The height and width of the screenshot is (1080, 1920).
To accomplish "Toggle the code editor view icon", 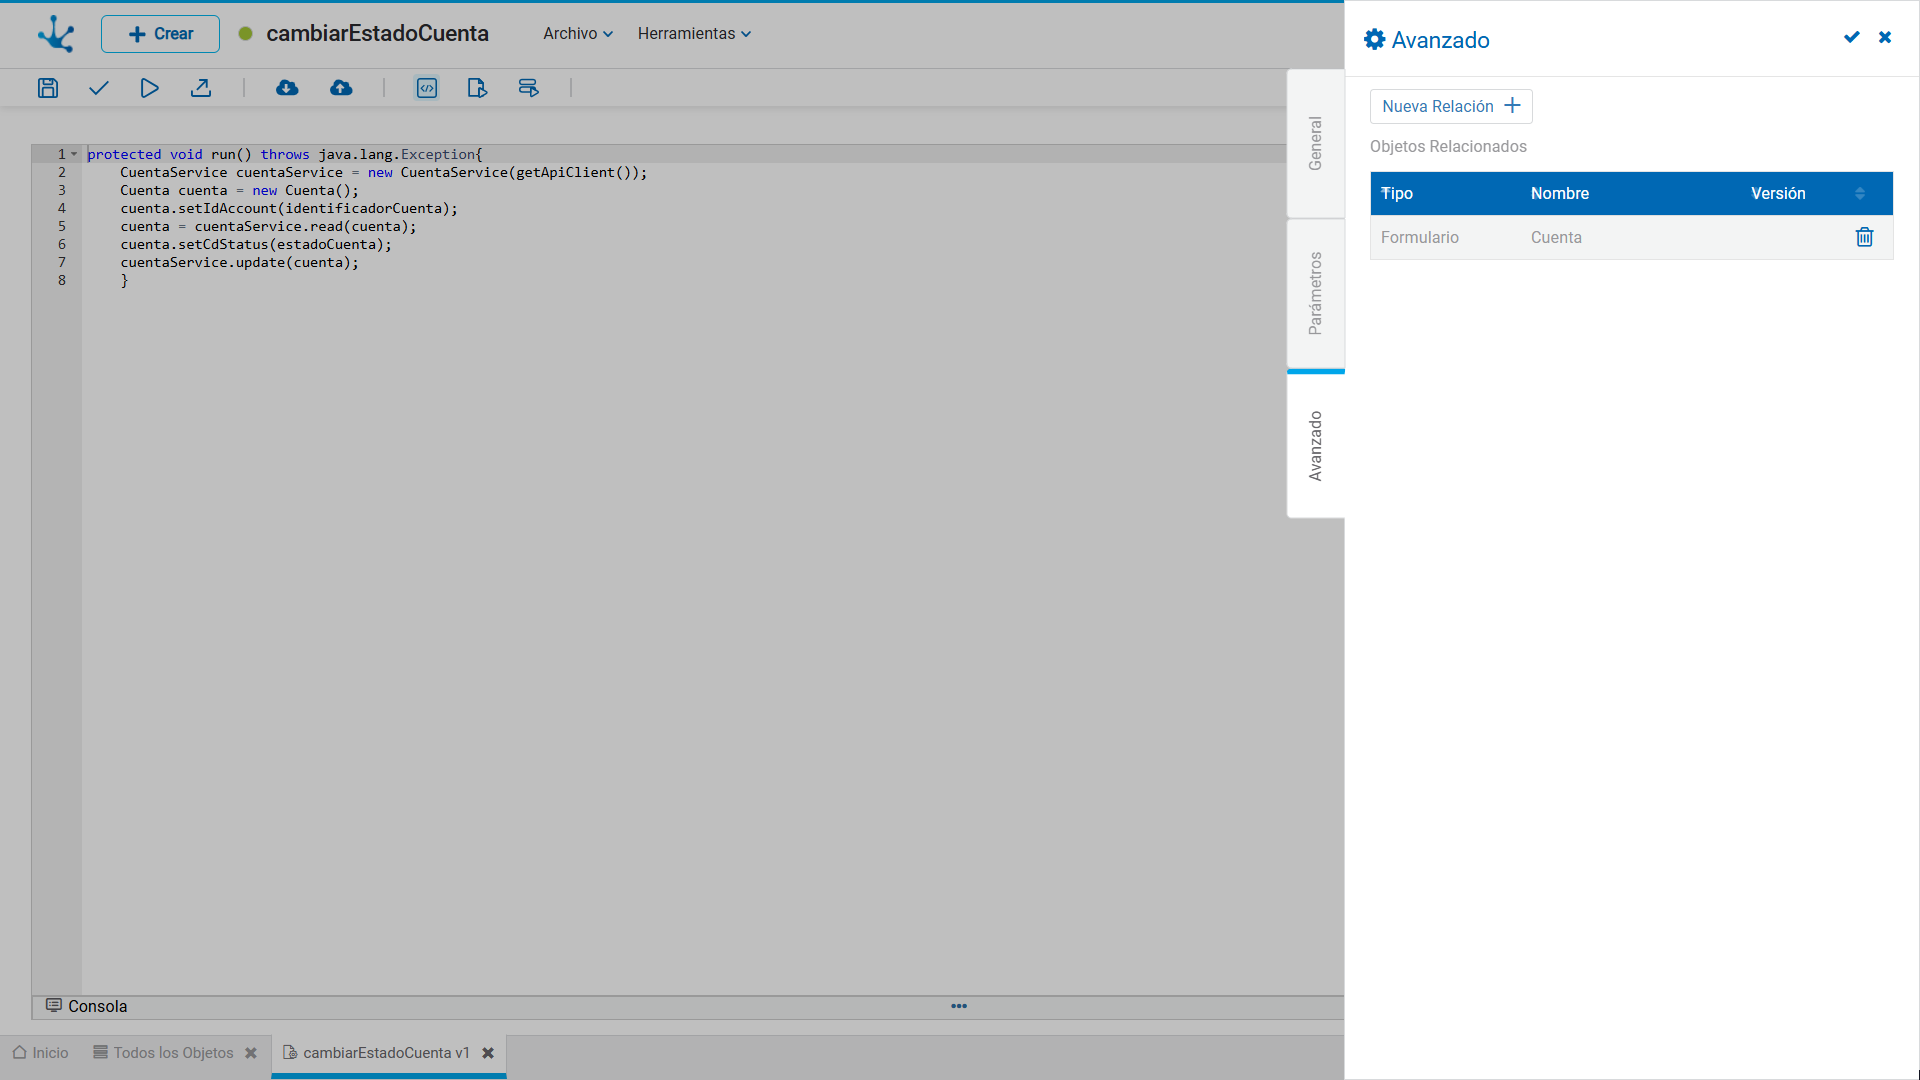I will pyautogui.click(x=427, y=88).
